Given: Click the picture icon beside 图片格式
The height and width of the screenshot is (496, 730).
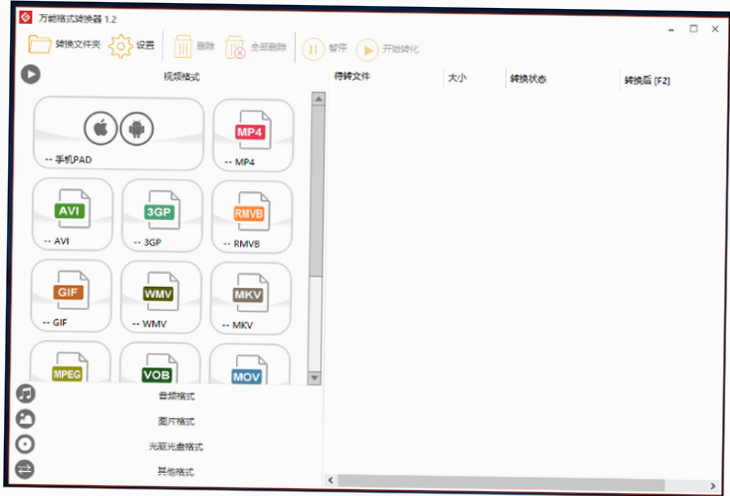Looking at the screenshot, I should point(25,419).
